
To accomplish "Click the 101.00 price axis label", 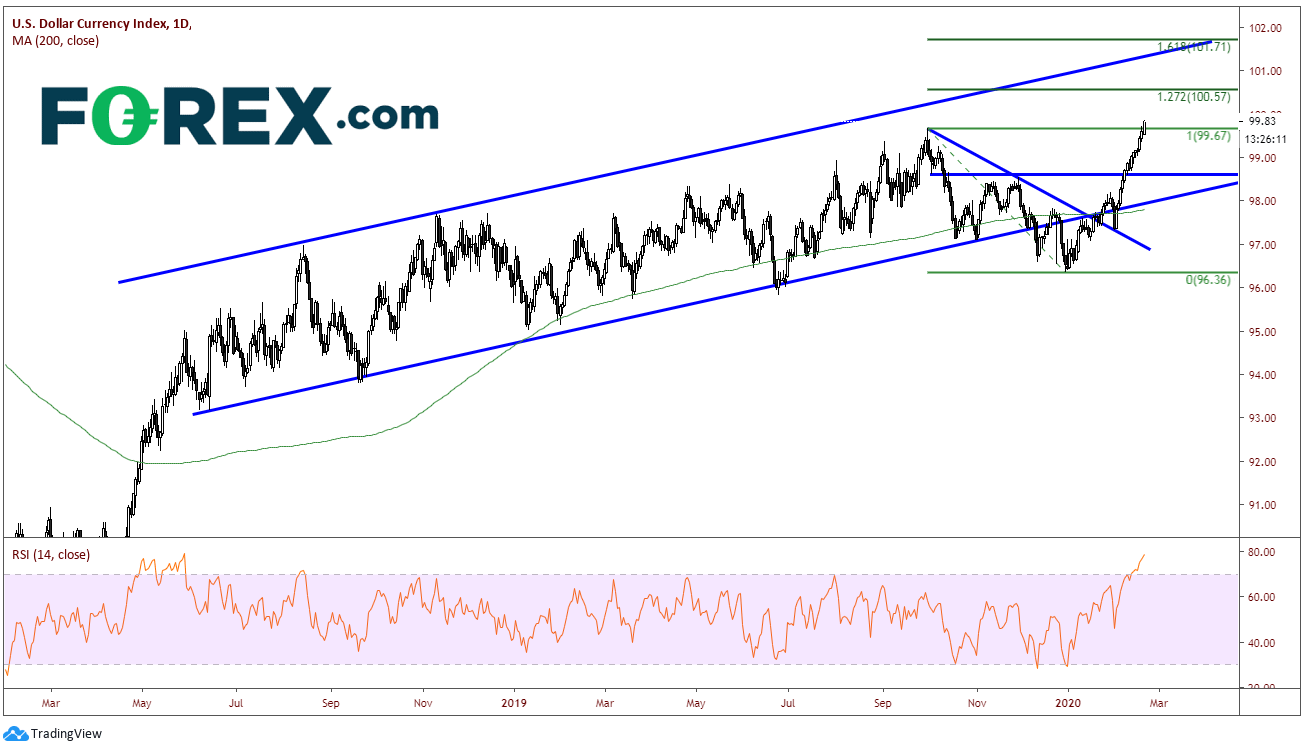I will click(x=1263, y=71).
